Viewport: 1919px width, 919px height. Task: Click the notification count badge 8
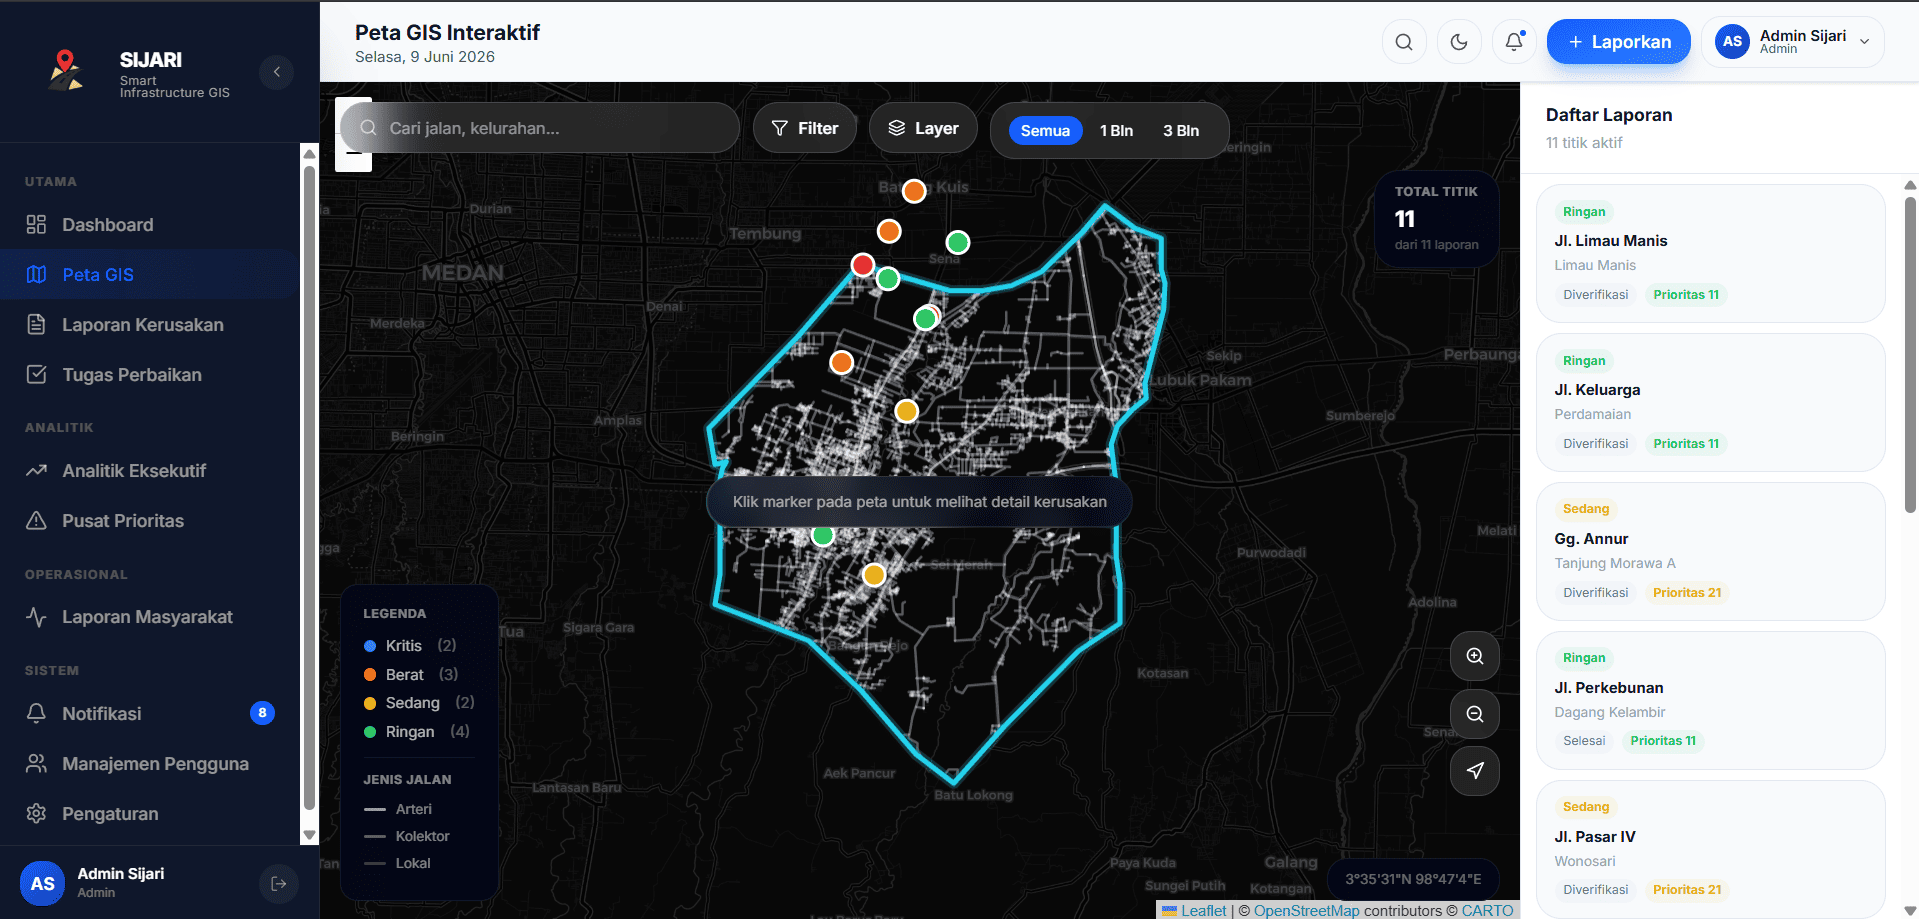[x=262, y=713]
